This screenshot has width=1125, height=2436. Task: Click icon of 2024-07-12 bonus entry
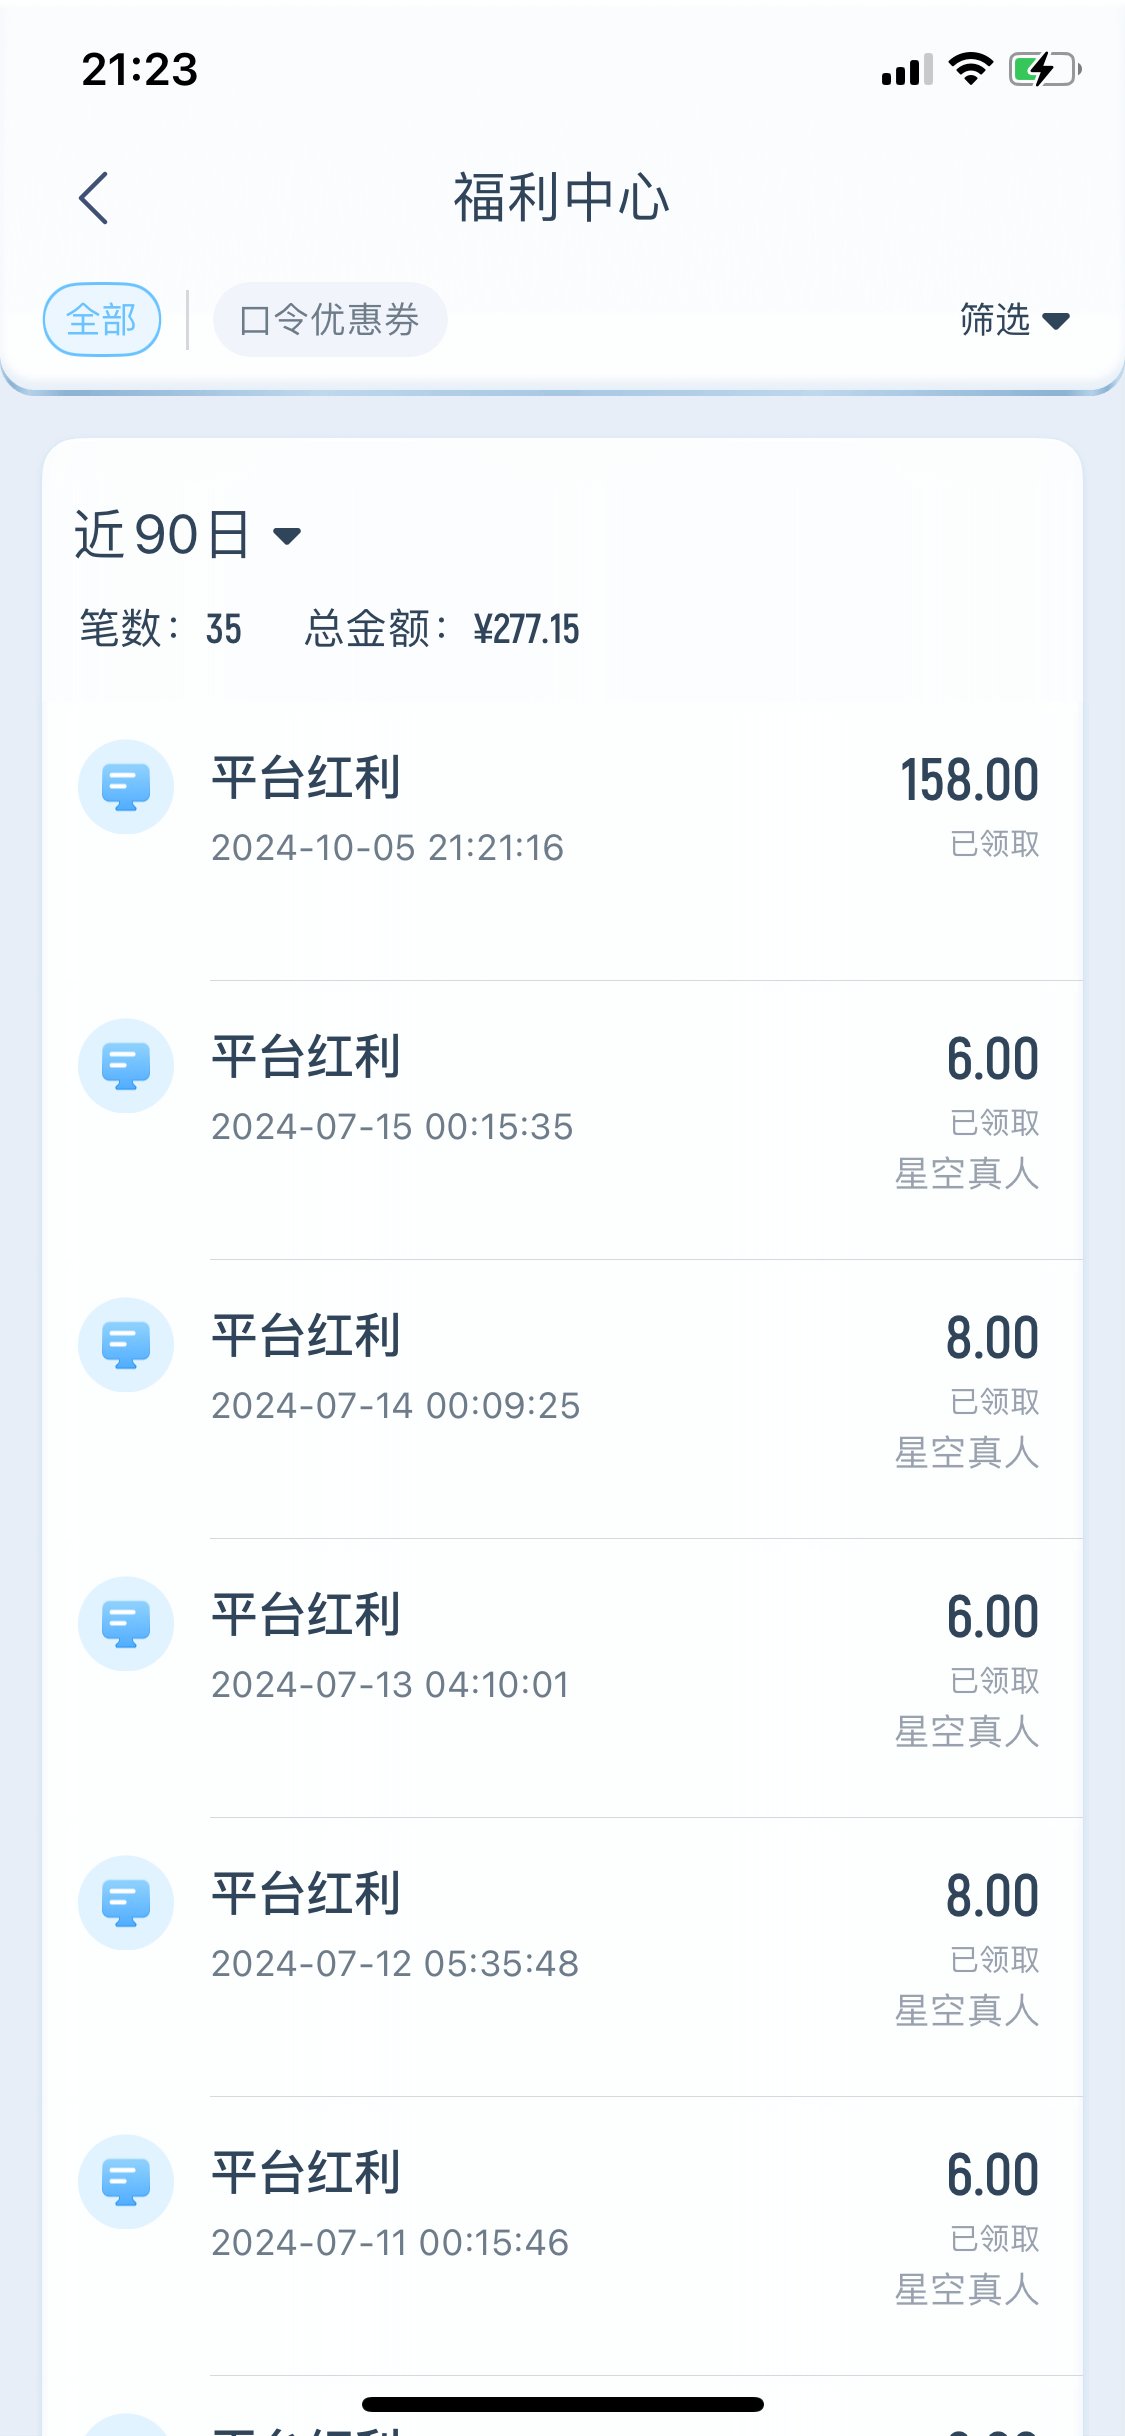coord(126,1903)
